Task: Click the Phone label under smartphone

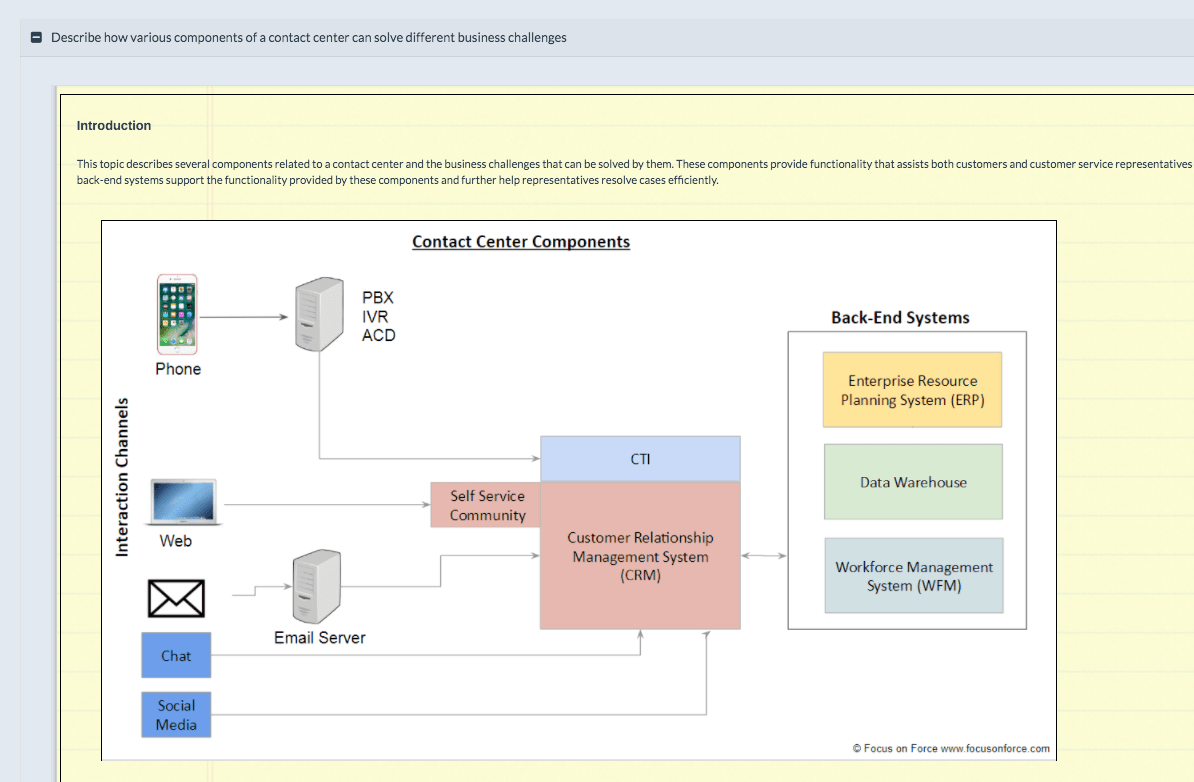Action: coord(178,369)
